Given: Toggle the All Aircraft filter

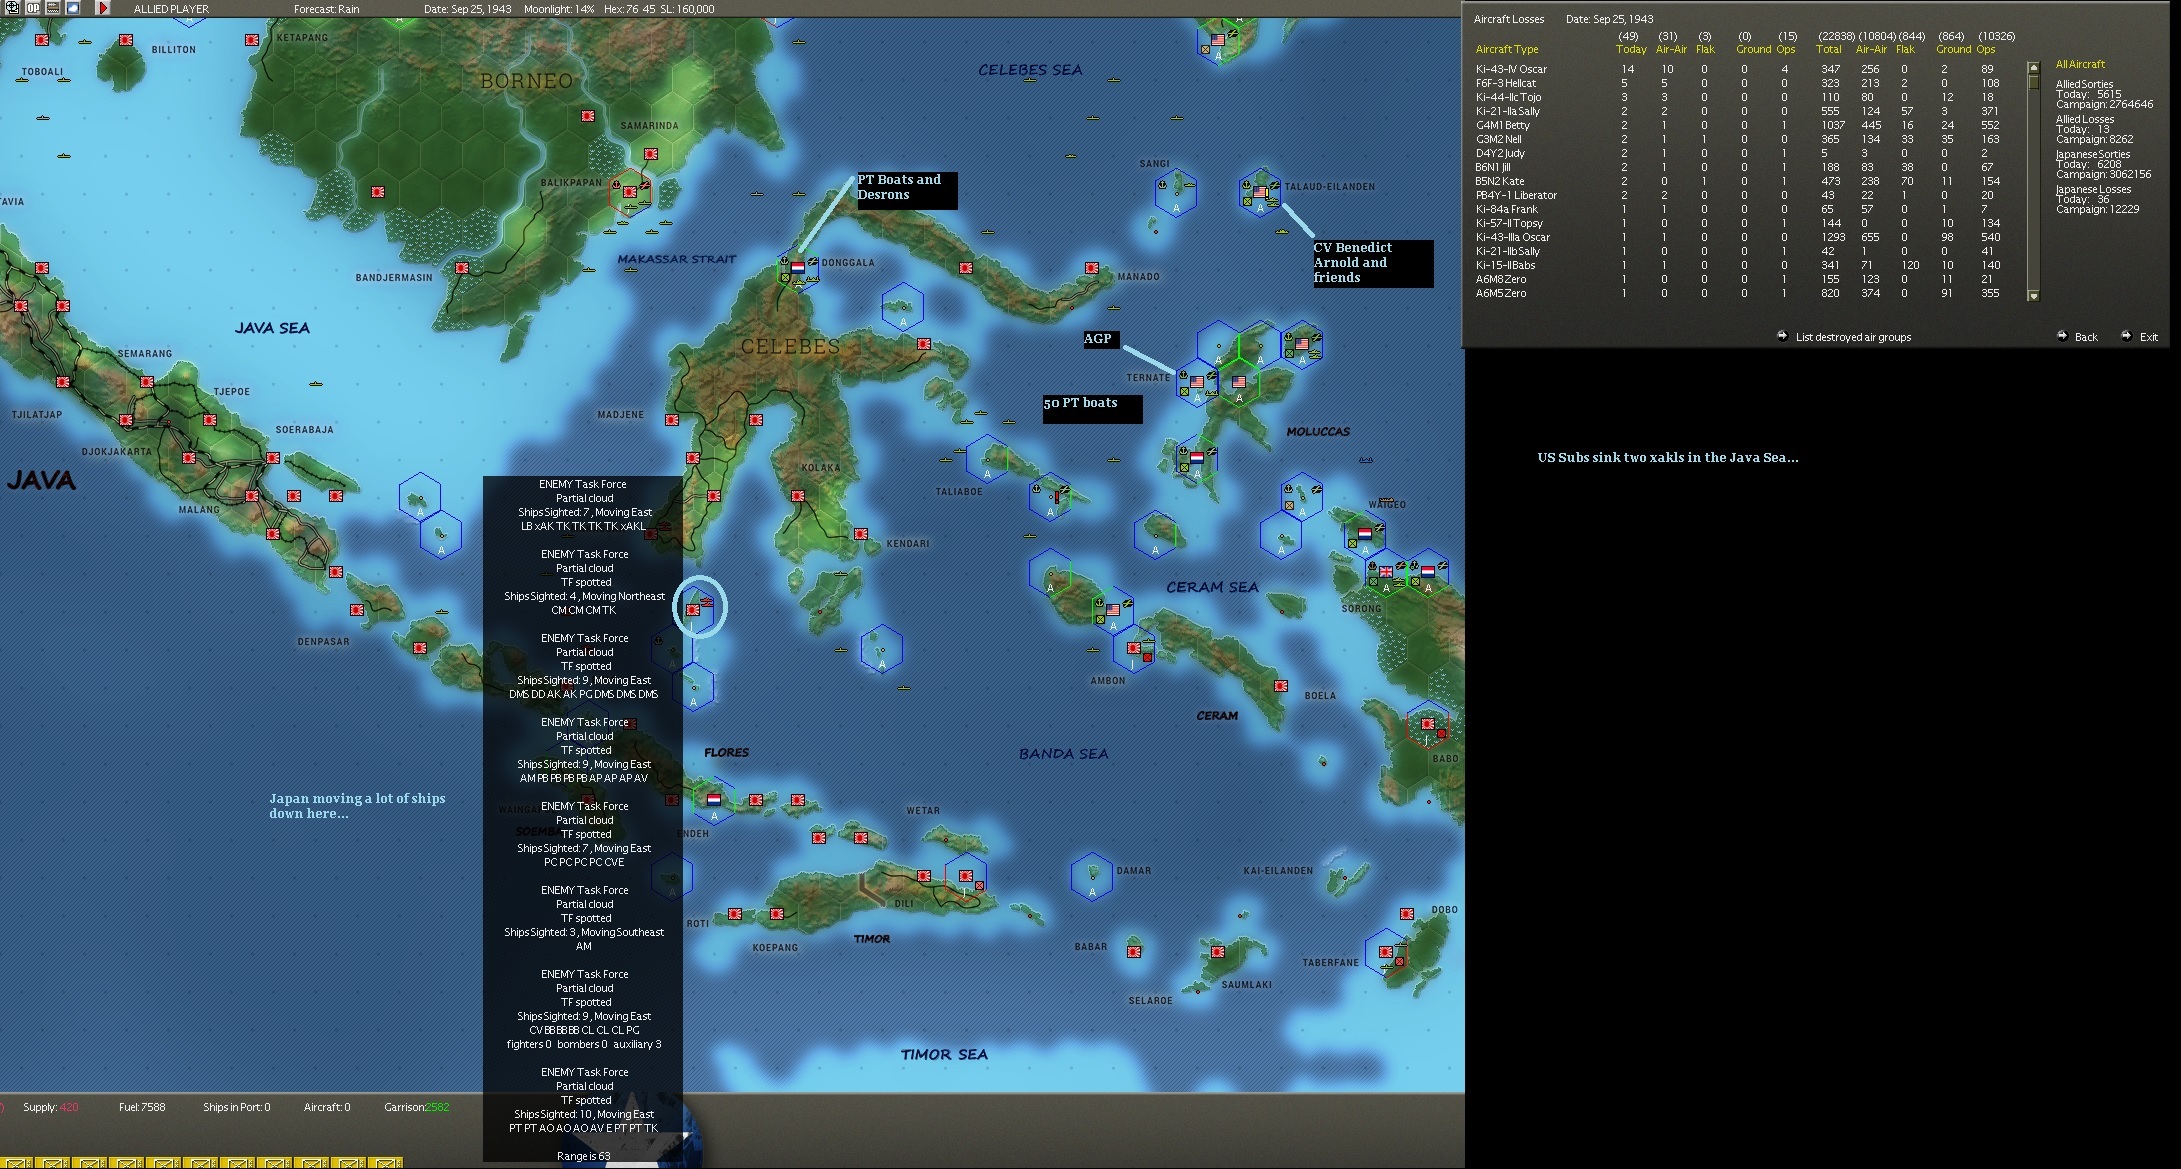Looking at the screenshot, I should 2080,64.
